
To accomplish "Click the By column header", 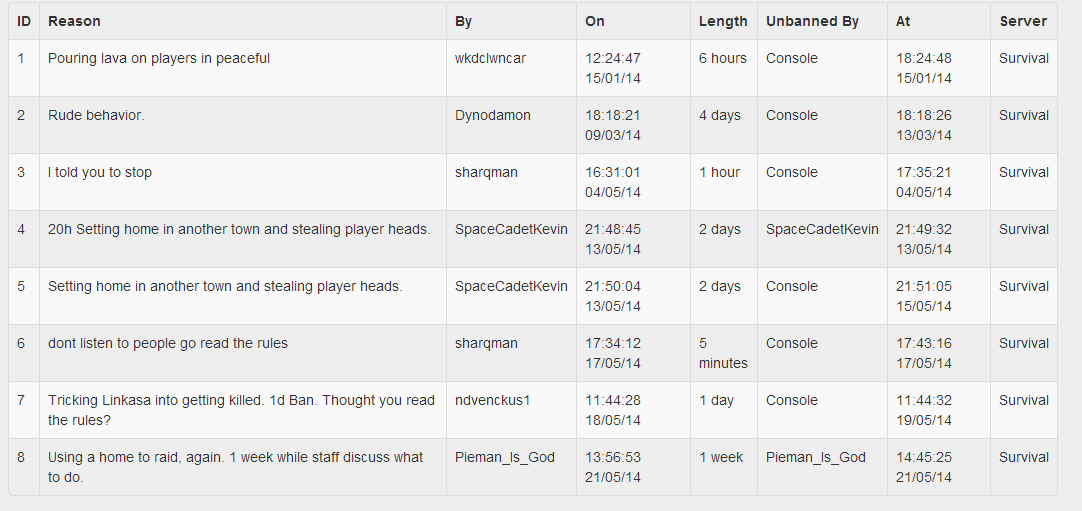I will click(x=464, y=21).
